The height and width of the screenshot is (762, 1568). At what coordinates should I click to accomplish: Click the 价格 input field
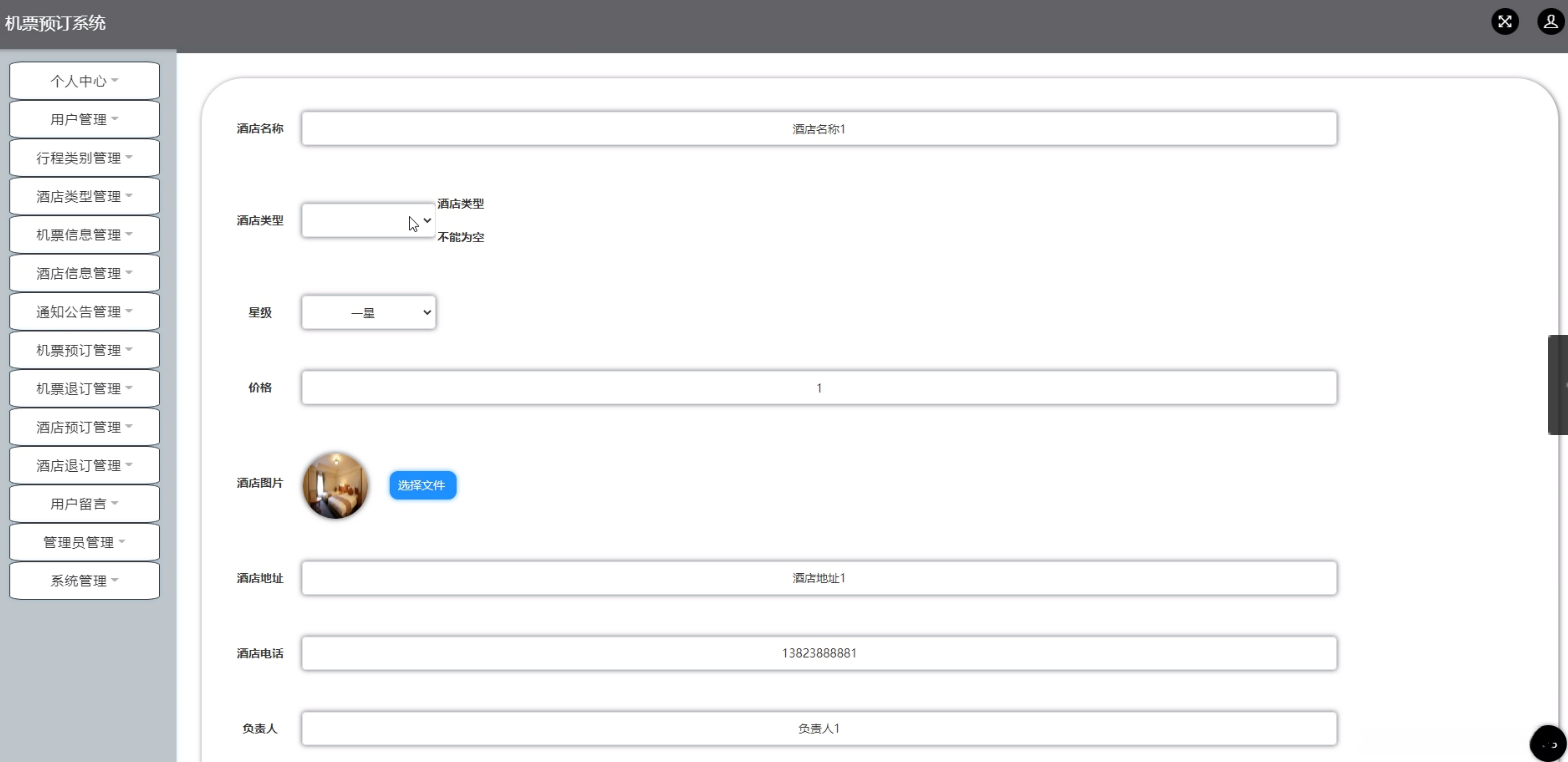pyautogui.click(x=819, y=388)
